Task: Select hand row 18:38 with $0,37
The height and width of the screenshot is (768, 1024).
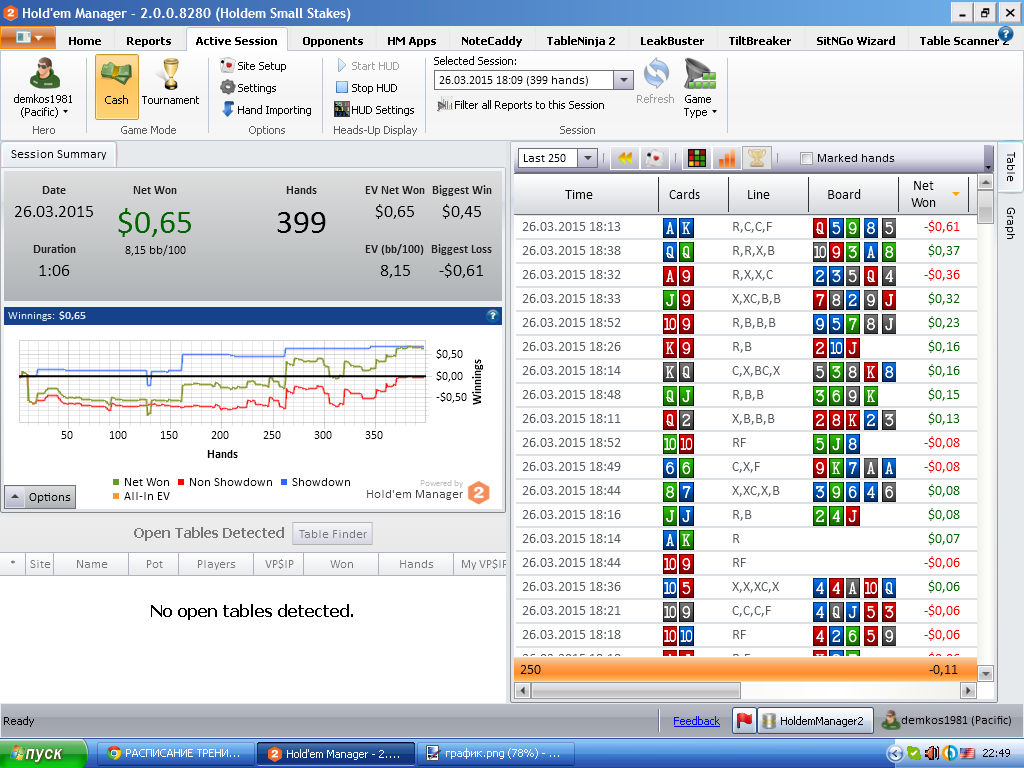Action: [745, 251]
